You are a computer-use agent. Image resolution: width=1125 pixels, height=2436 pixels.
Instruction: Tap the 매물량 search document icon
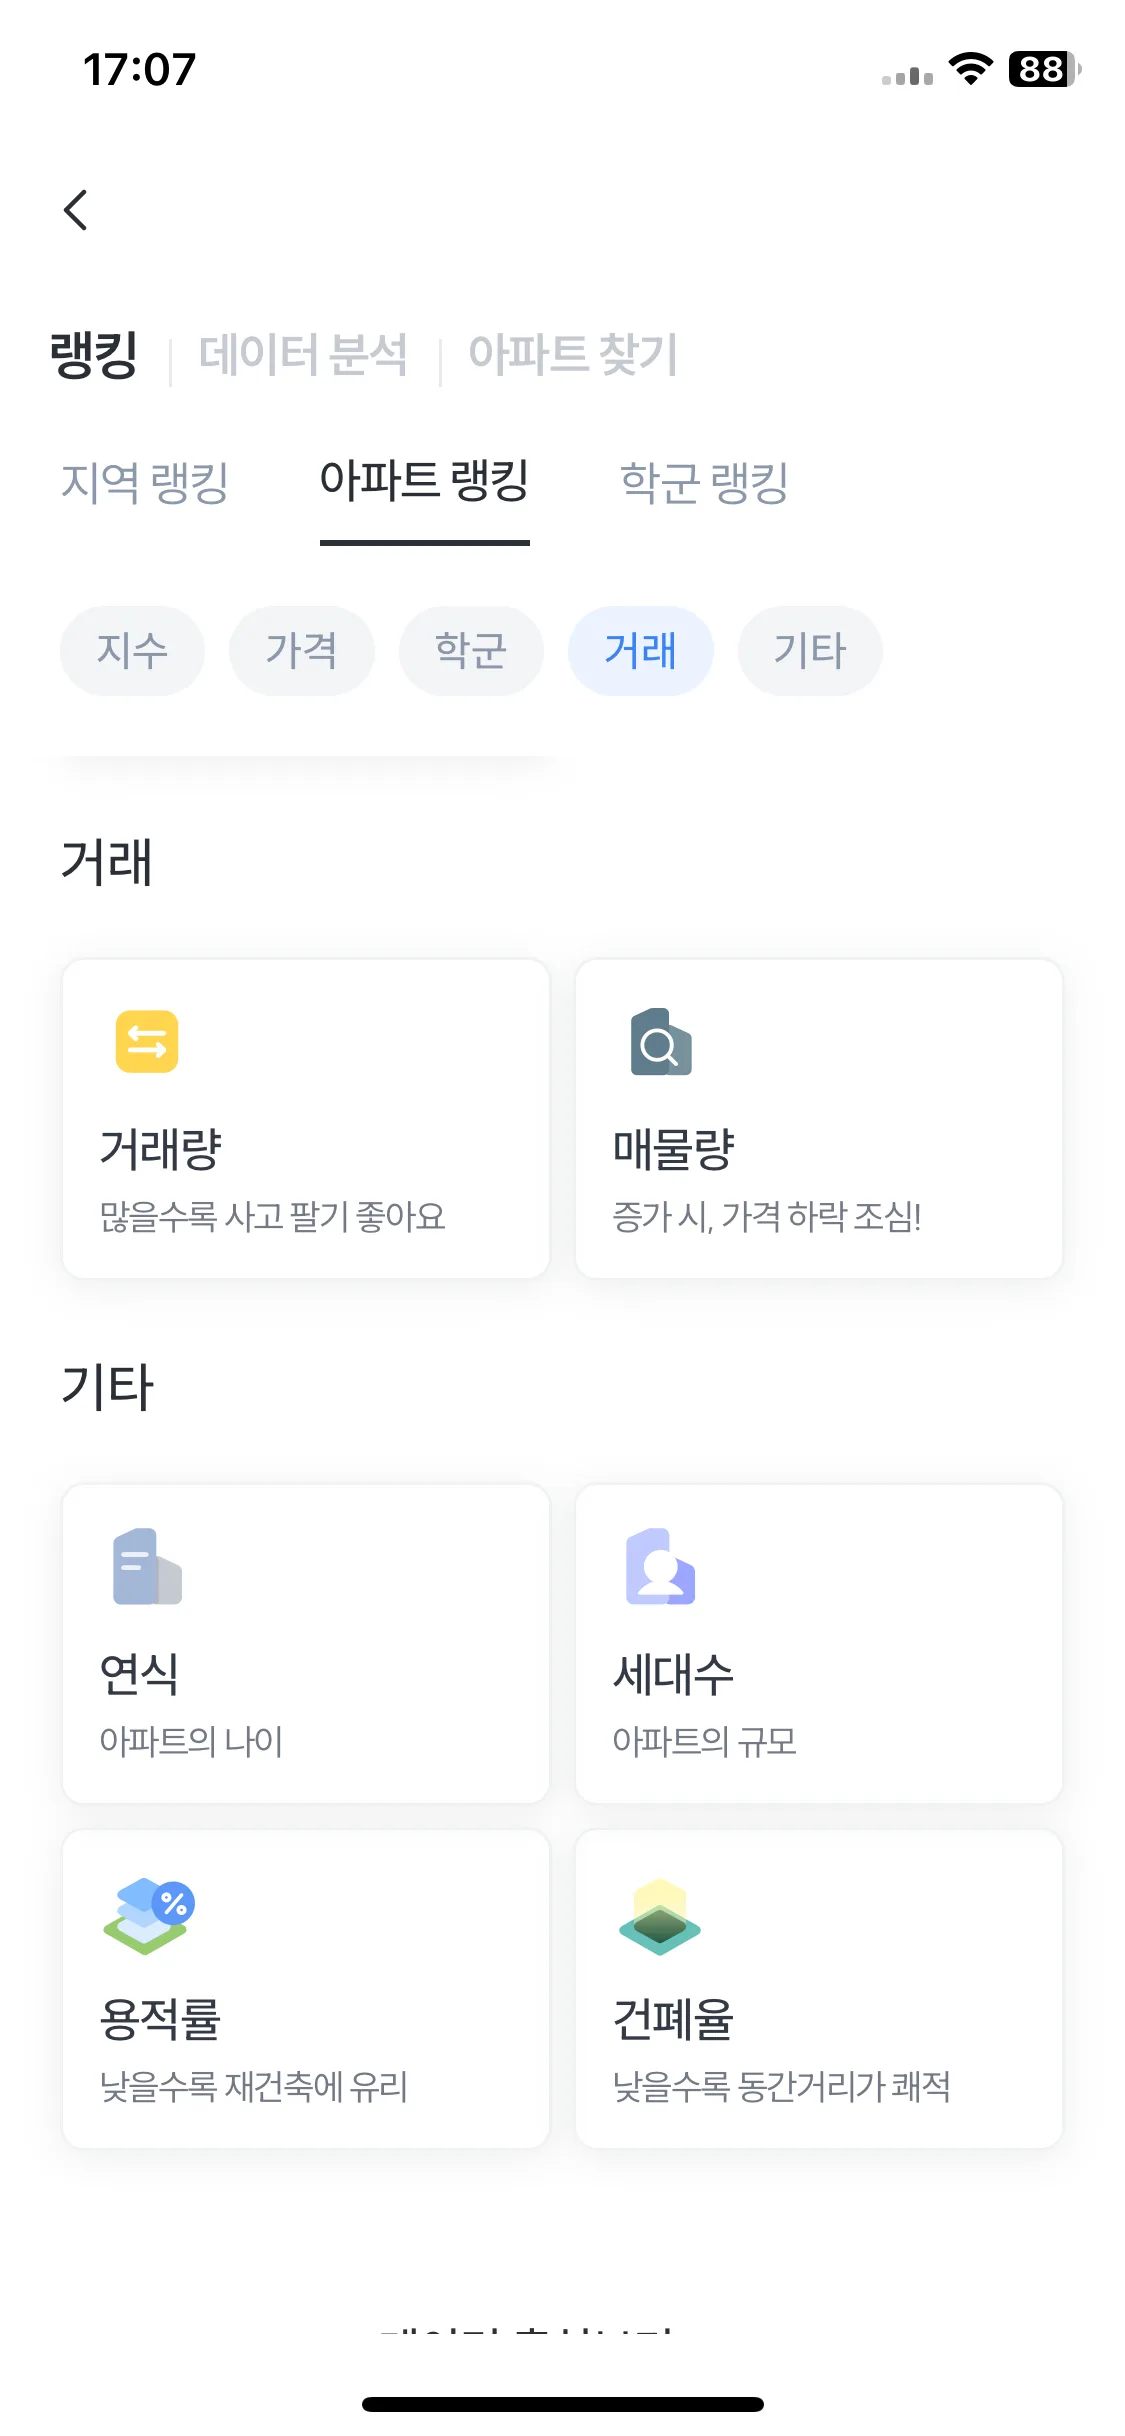(661, 1042)
